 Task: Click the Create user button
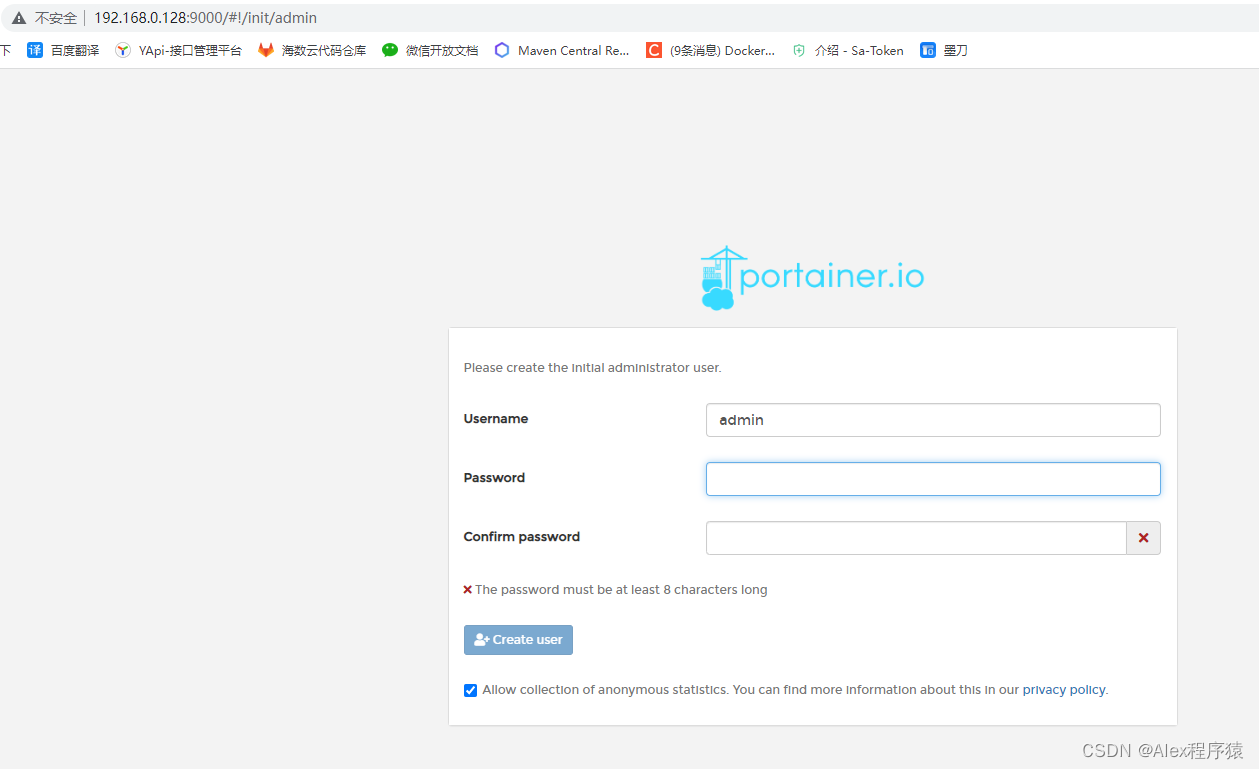tap(518, 640)
